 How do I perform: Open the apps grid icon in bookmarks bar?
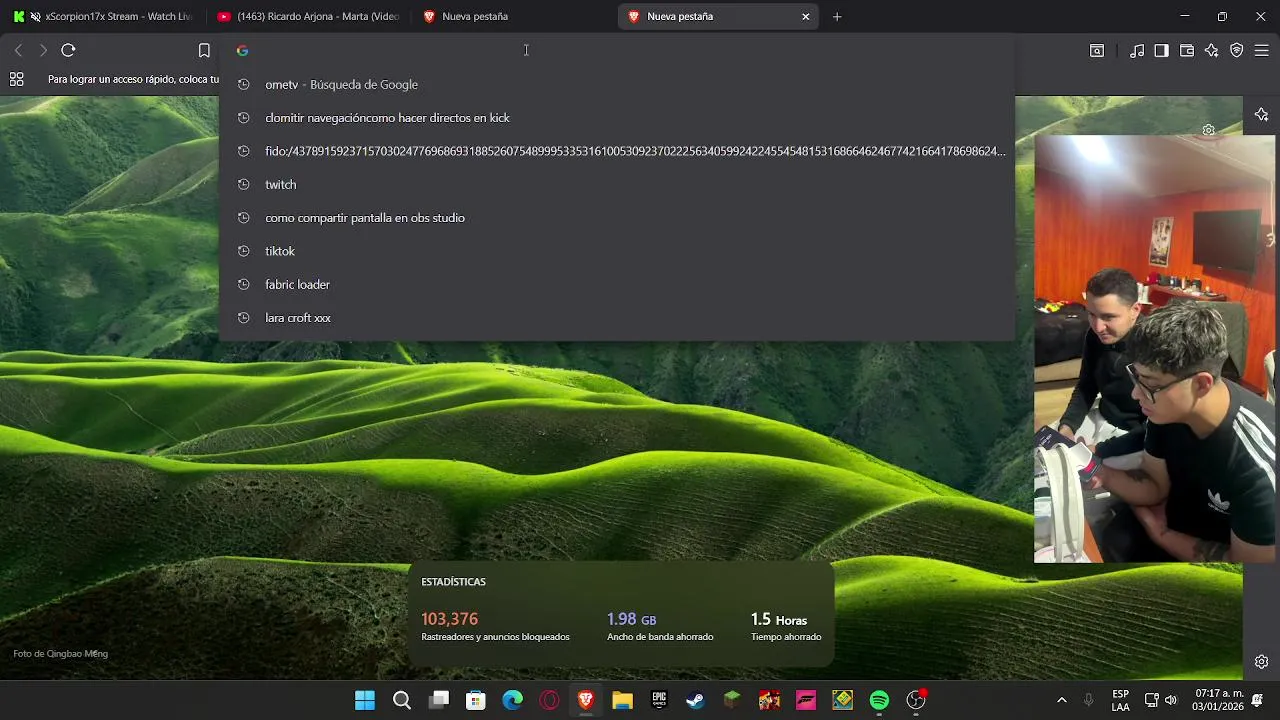point(16,79)
